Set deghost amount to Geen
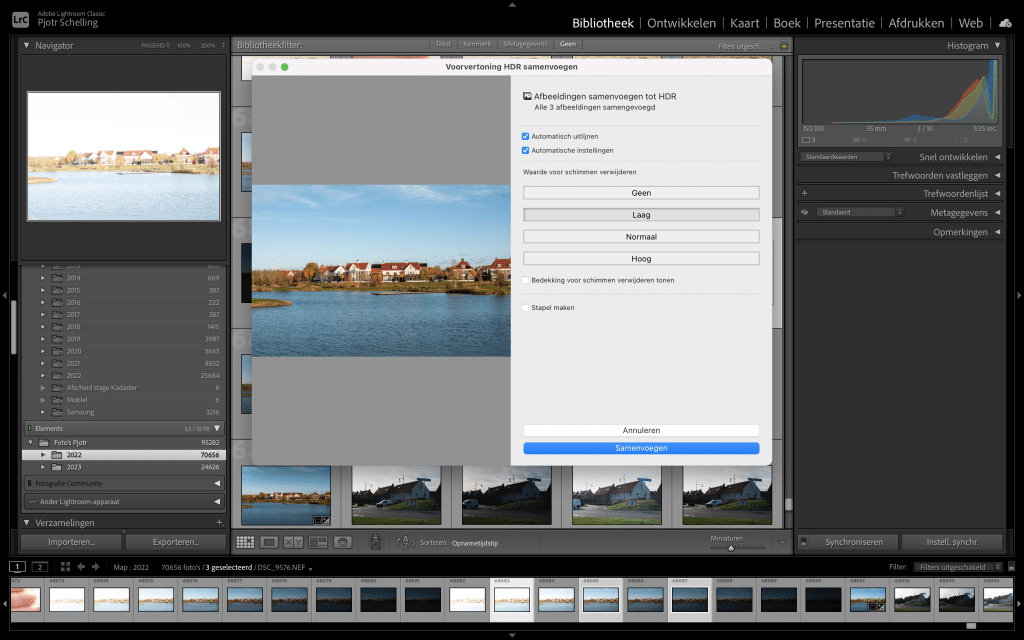This screenshot has width=1024, height=640. (641, 193)
